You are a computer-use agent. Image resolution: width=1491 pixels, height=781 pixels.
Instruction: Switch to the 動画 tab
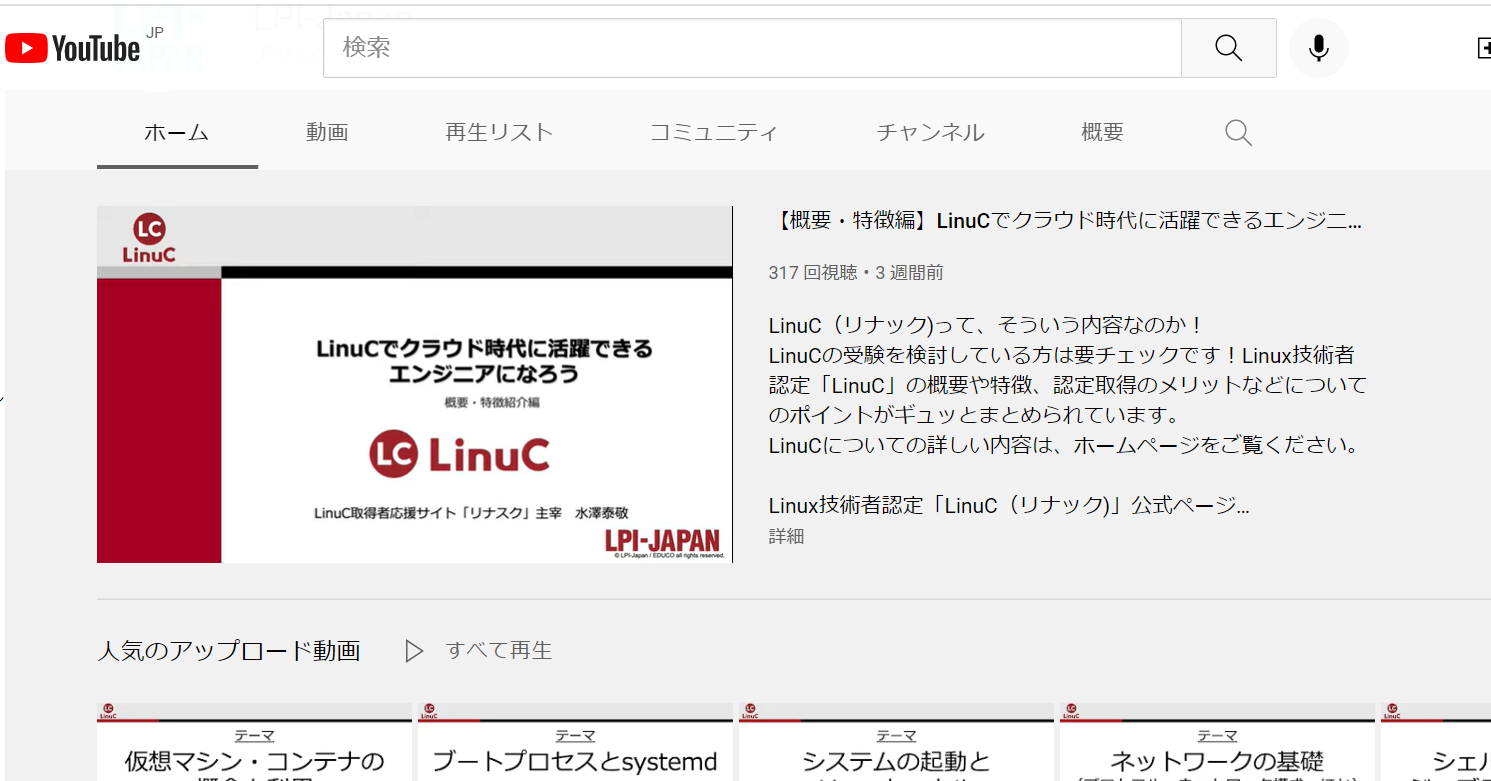(x=327, y=132)
